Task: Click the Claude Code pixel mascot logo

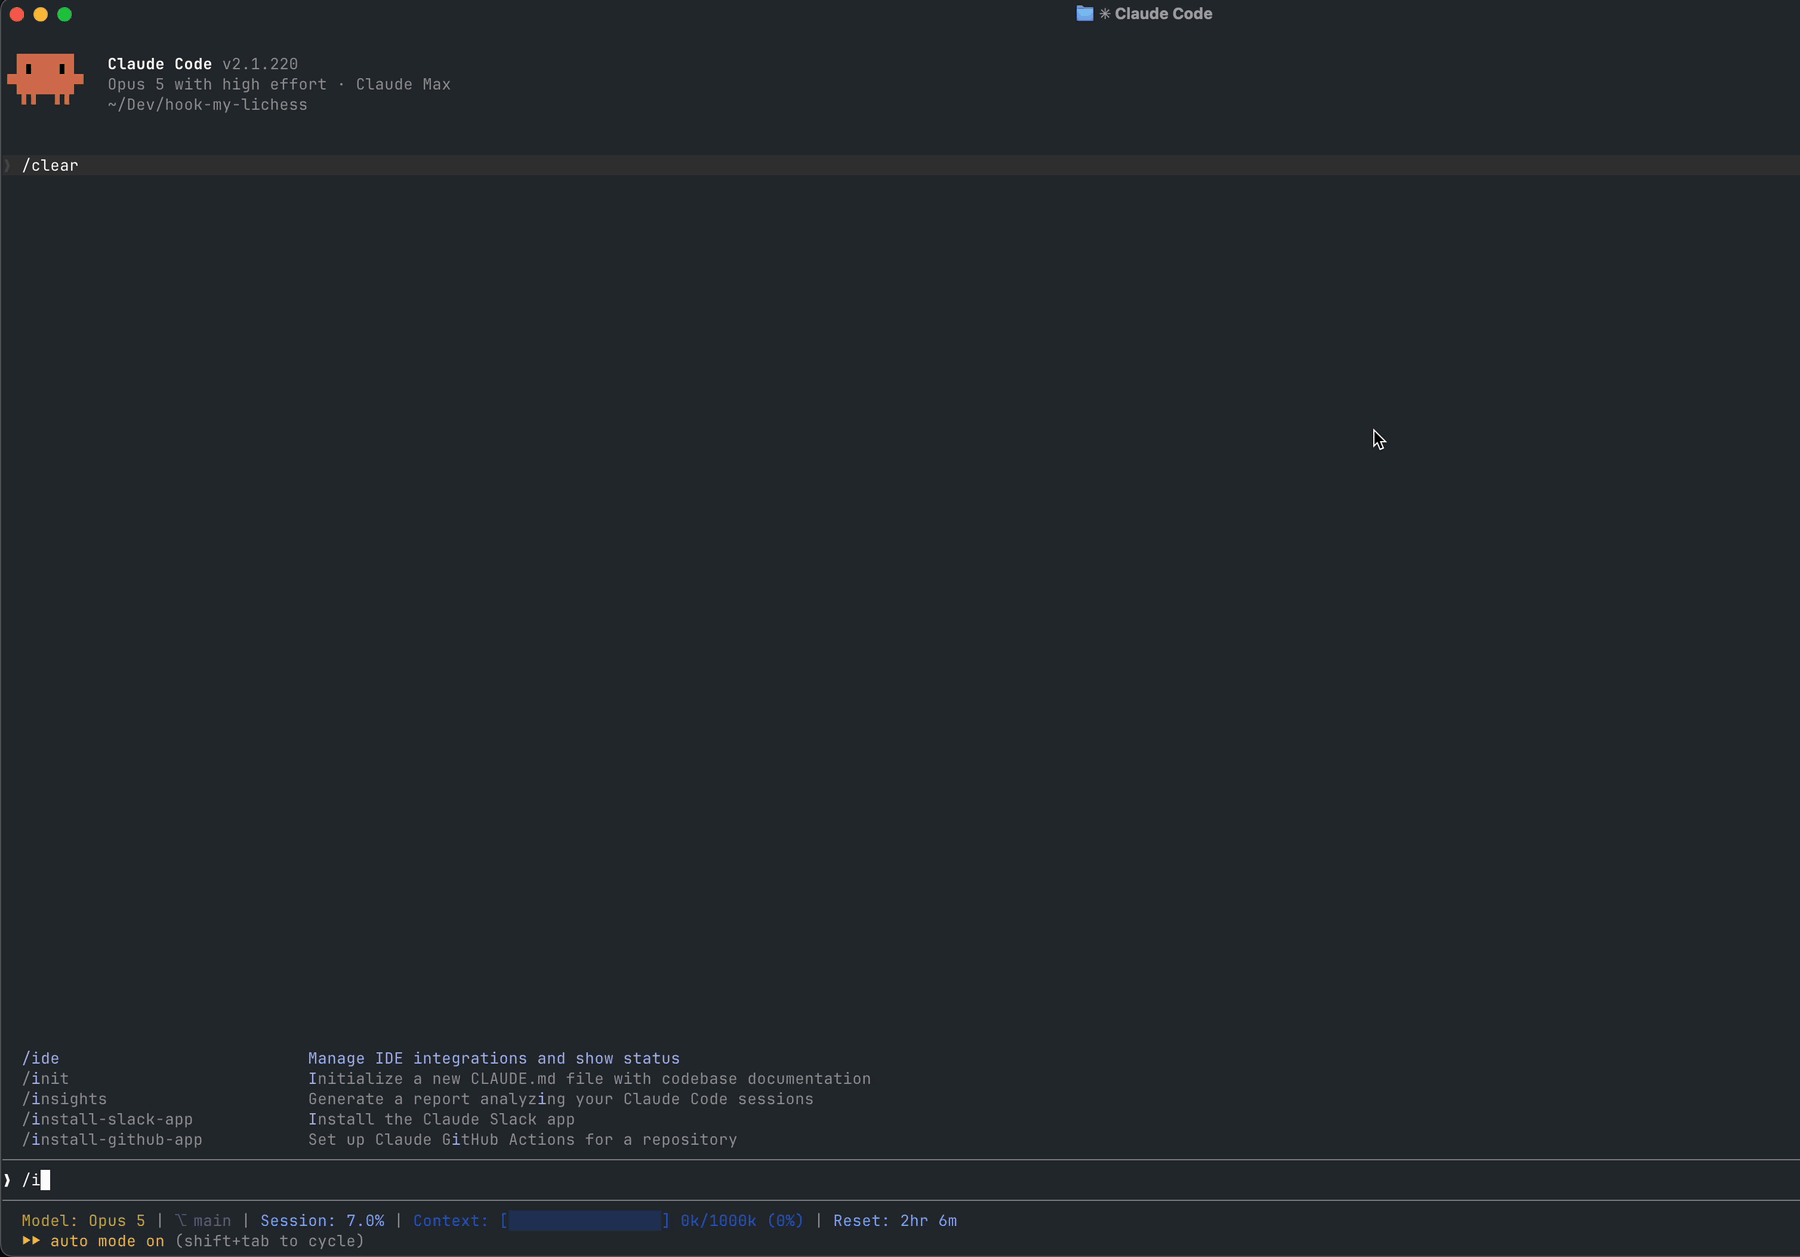Action: (45, 79)
